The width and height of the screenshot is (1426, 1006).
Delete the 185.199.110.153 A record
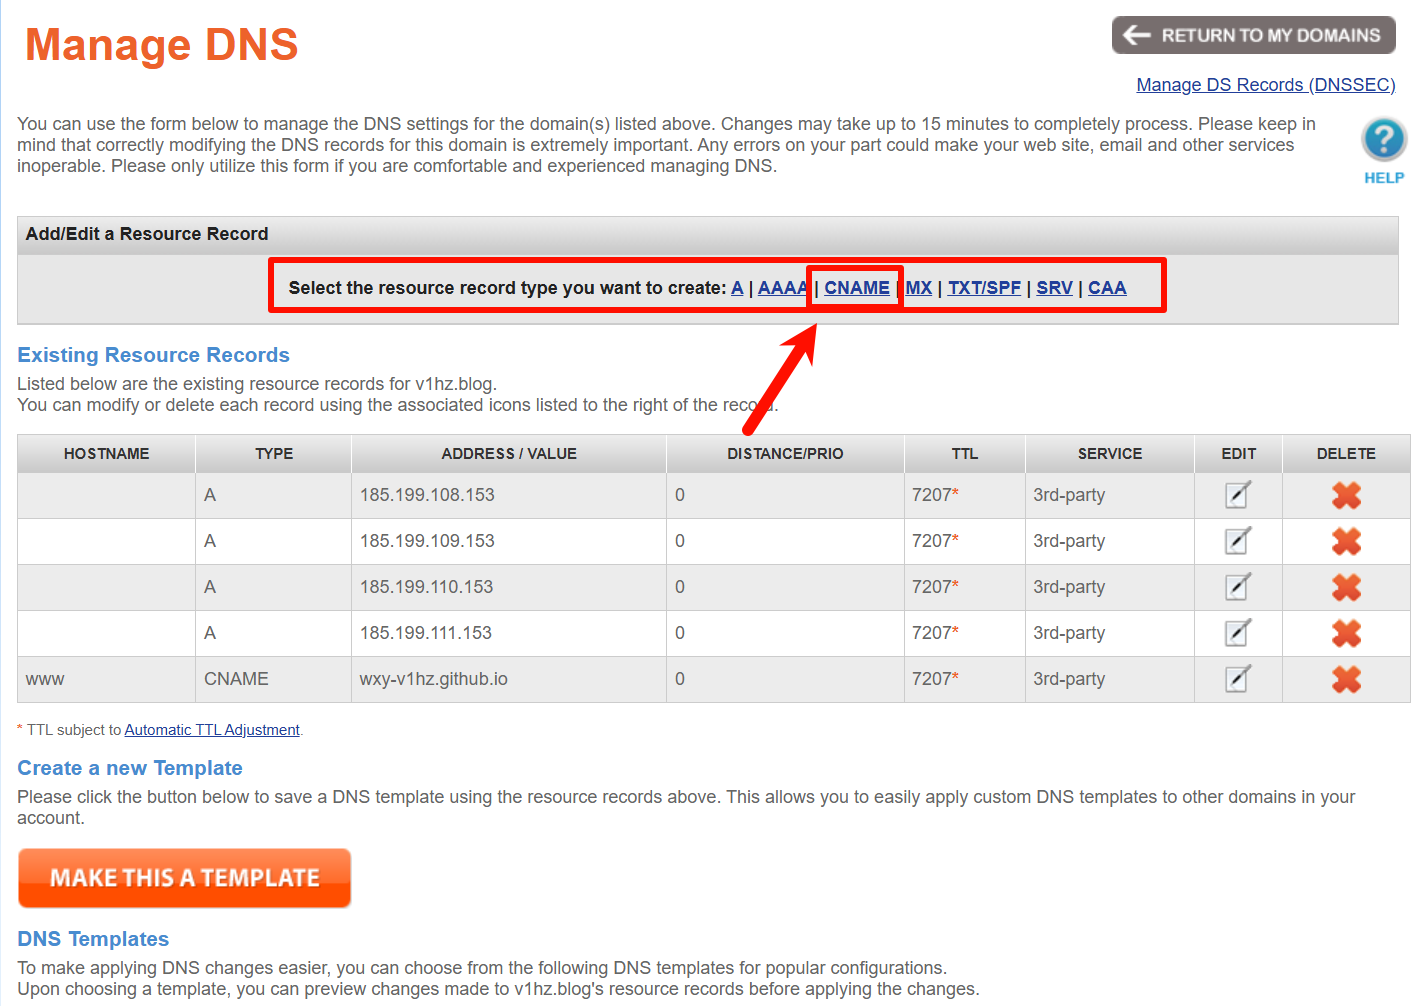tap(1346, 587)
